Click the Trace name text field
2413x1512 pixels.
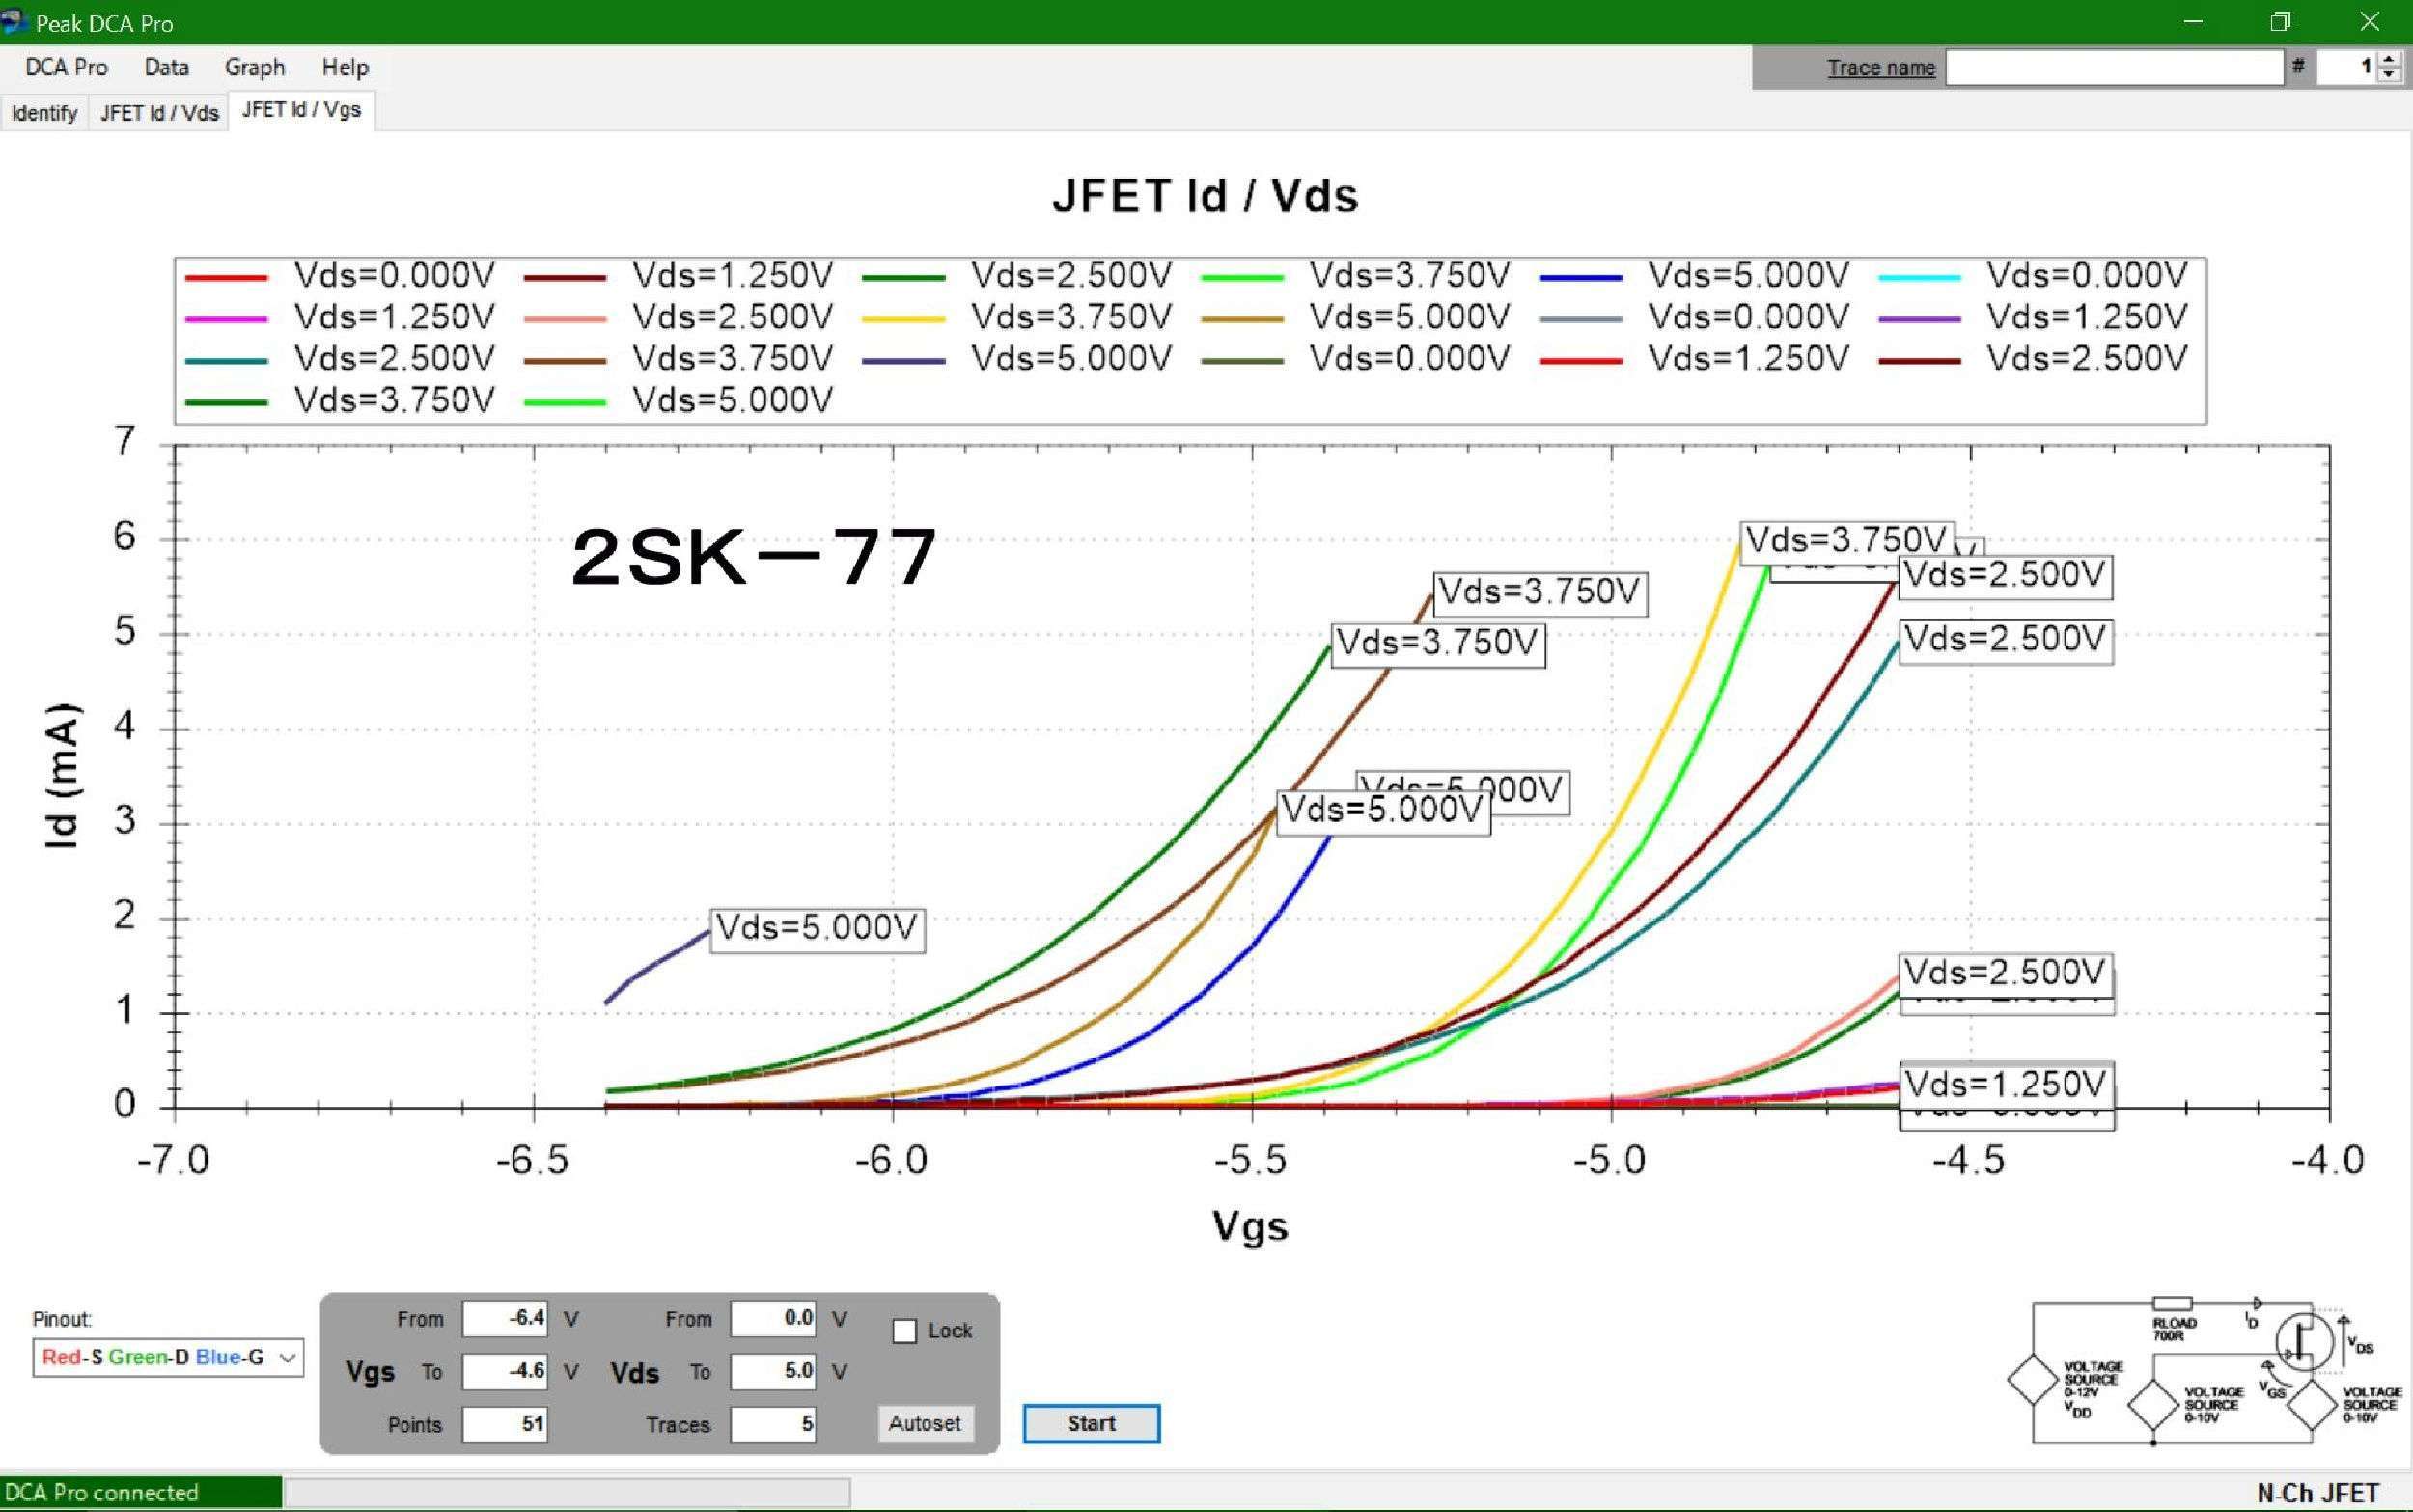click(x=2113, y=67)
